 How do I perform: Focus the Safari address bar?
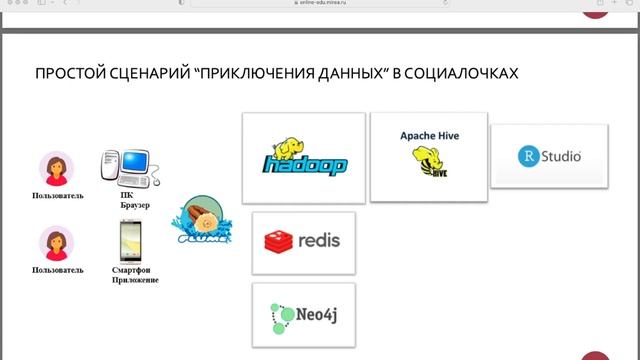coord(320,2)
